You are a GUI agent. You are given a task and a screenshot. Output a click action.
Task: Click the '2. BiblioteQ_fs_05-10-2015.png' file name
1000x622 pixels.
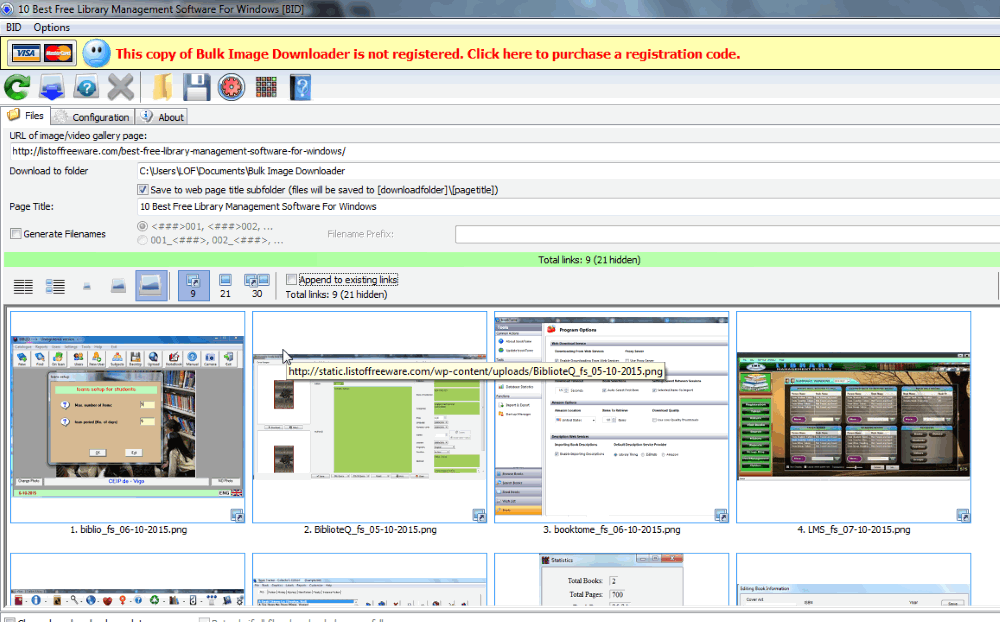pyautogui.click(x=370, y=529)
